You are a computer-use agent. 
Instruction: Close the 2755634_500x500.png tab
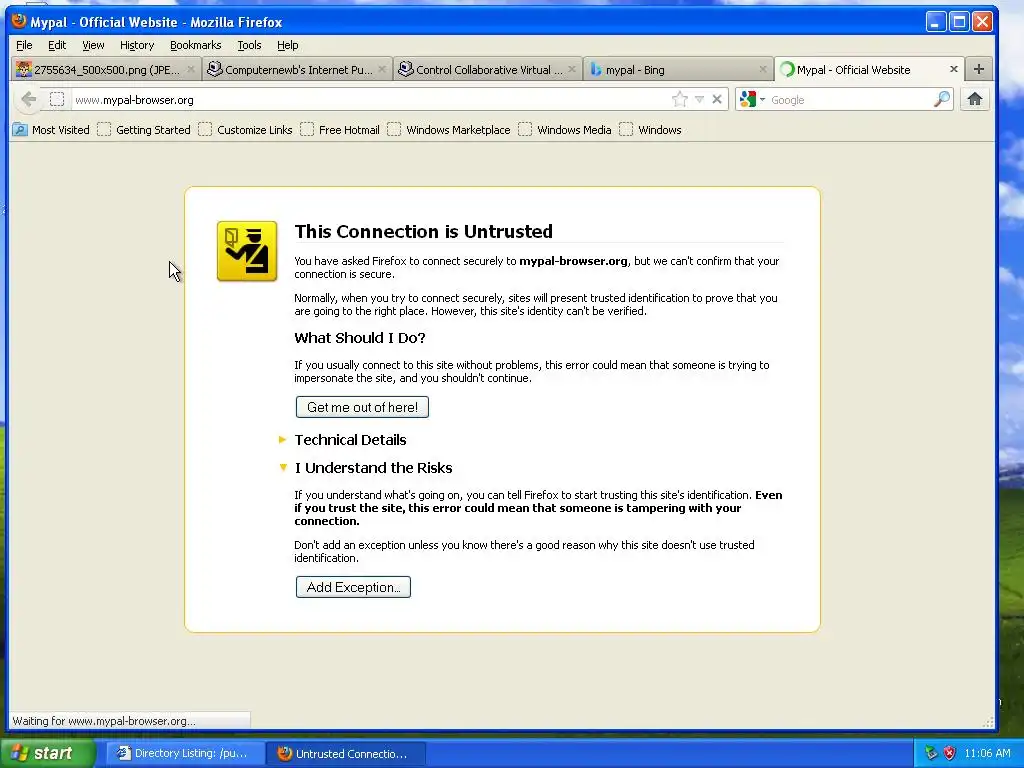(x=191, y=69)
